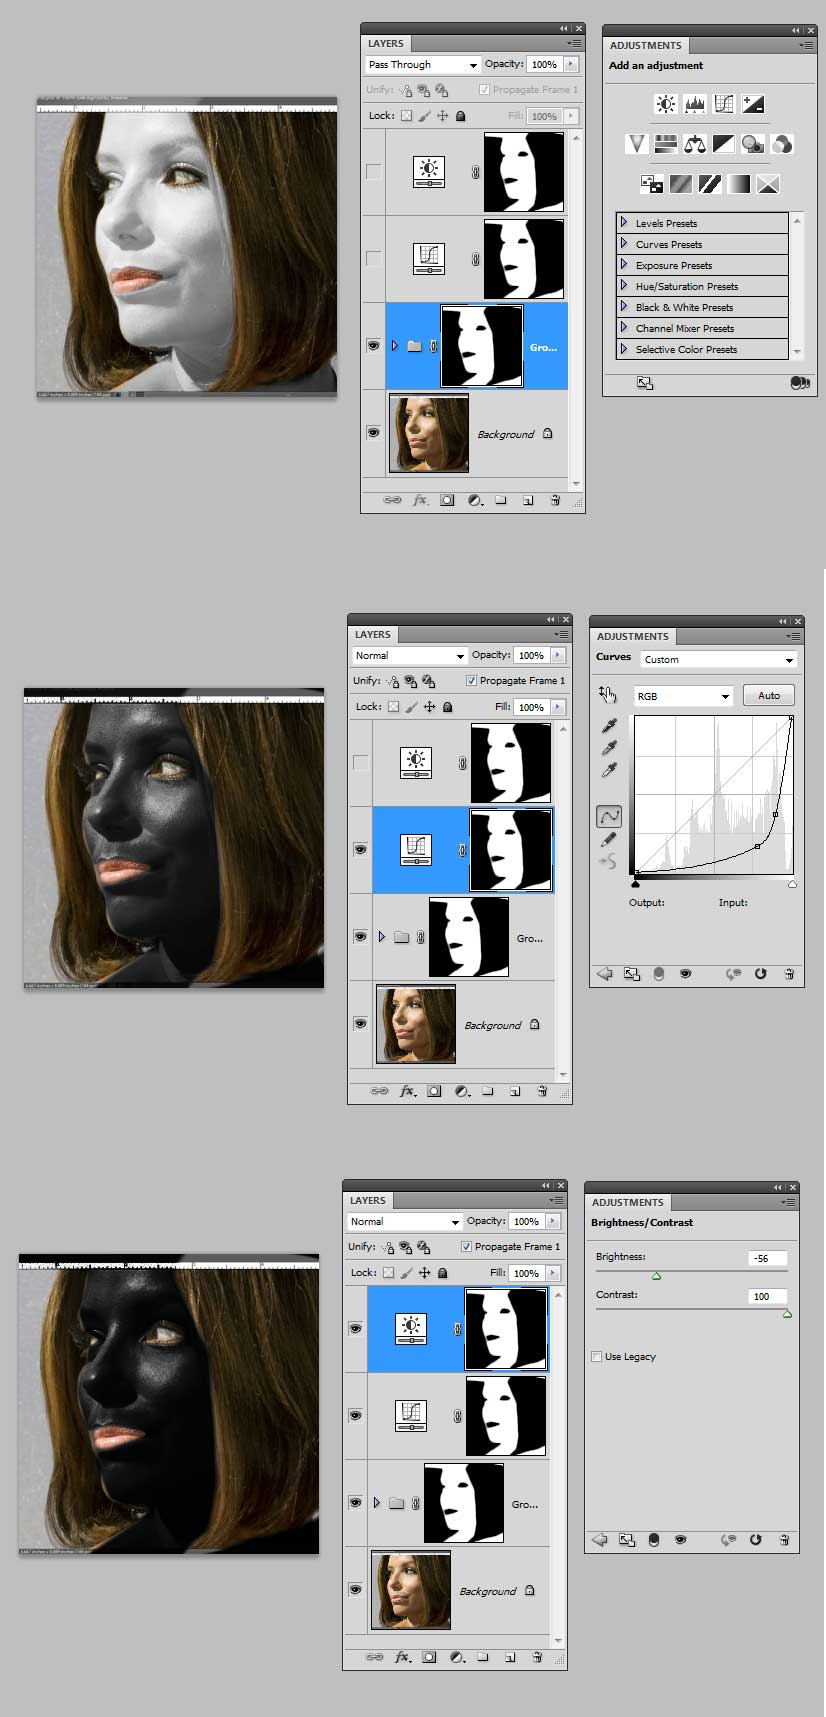Pick the pencil draw-curve tool in Curves
826x1717 pixels.
pyautogui.click(x=608, y=839)
